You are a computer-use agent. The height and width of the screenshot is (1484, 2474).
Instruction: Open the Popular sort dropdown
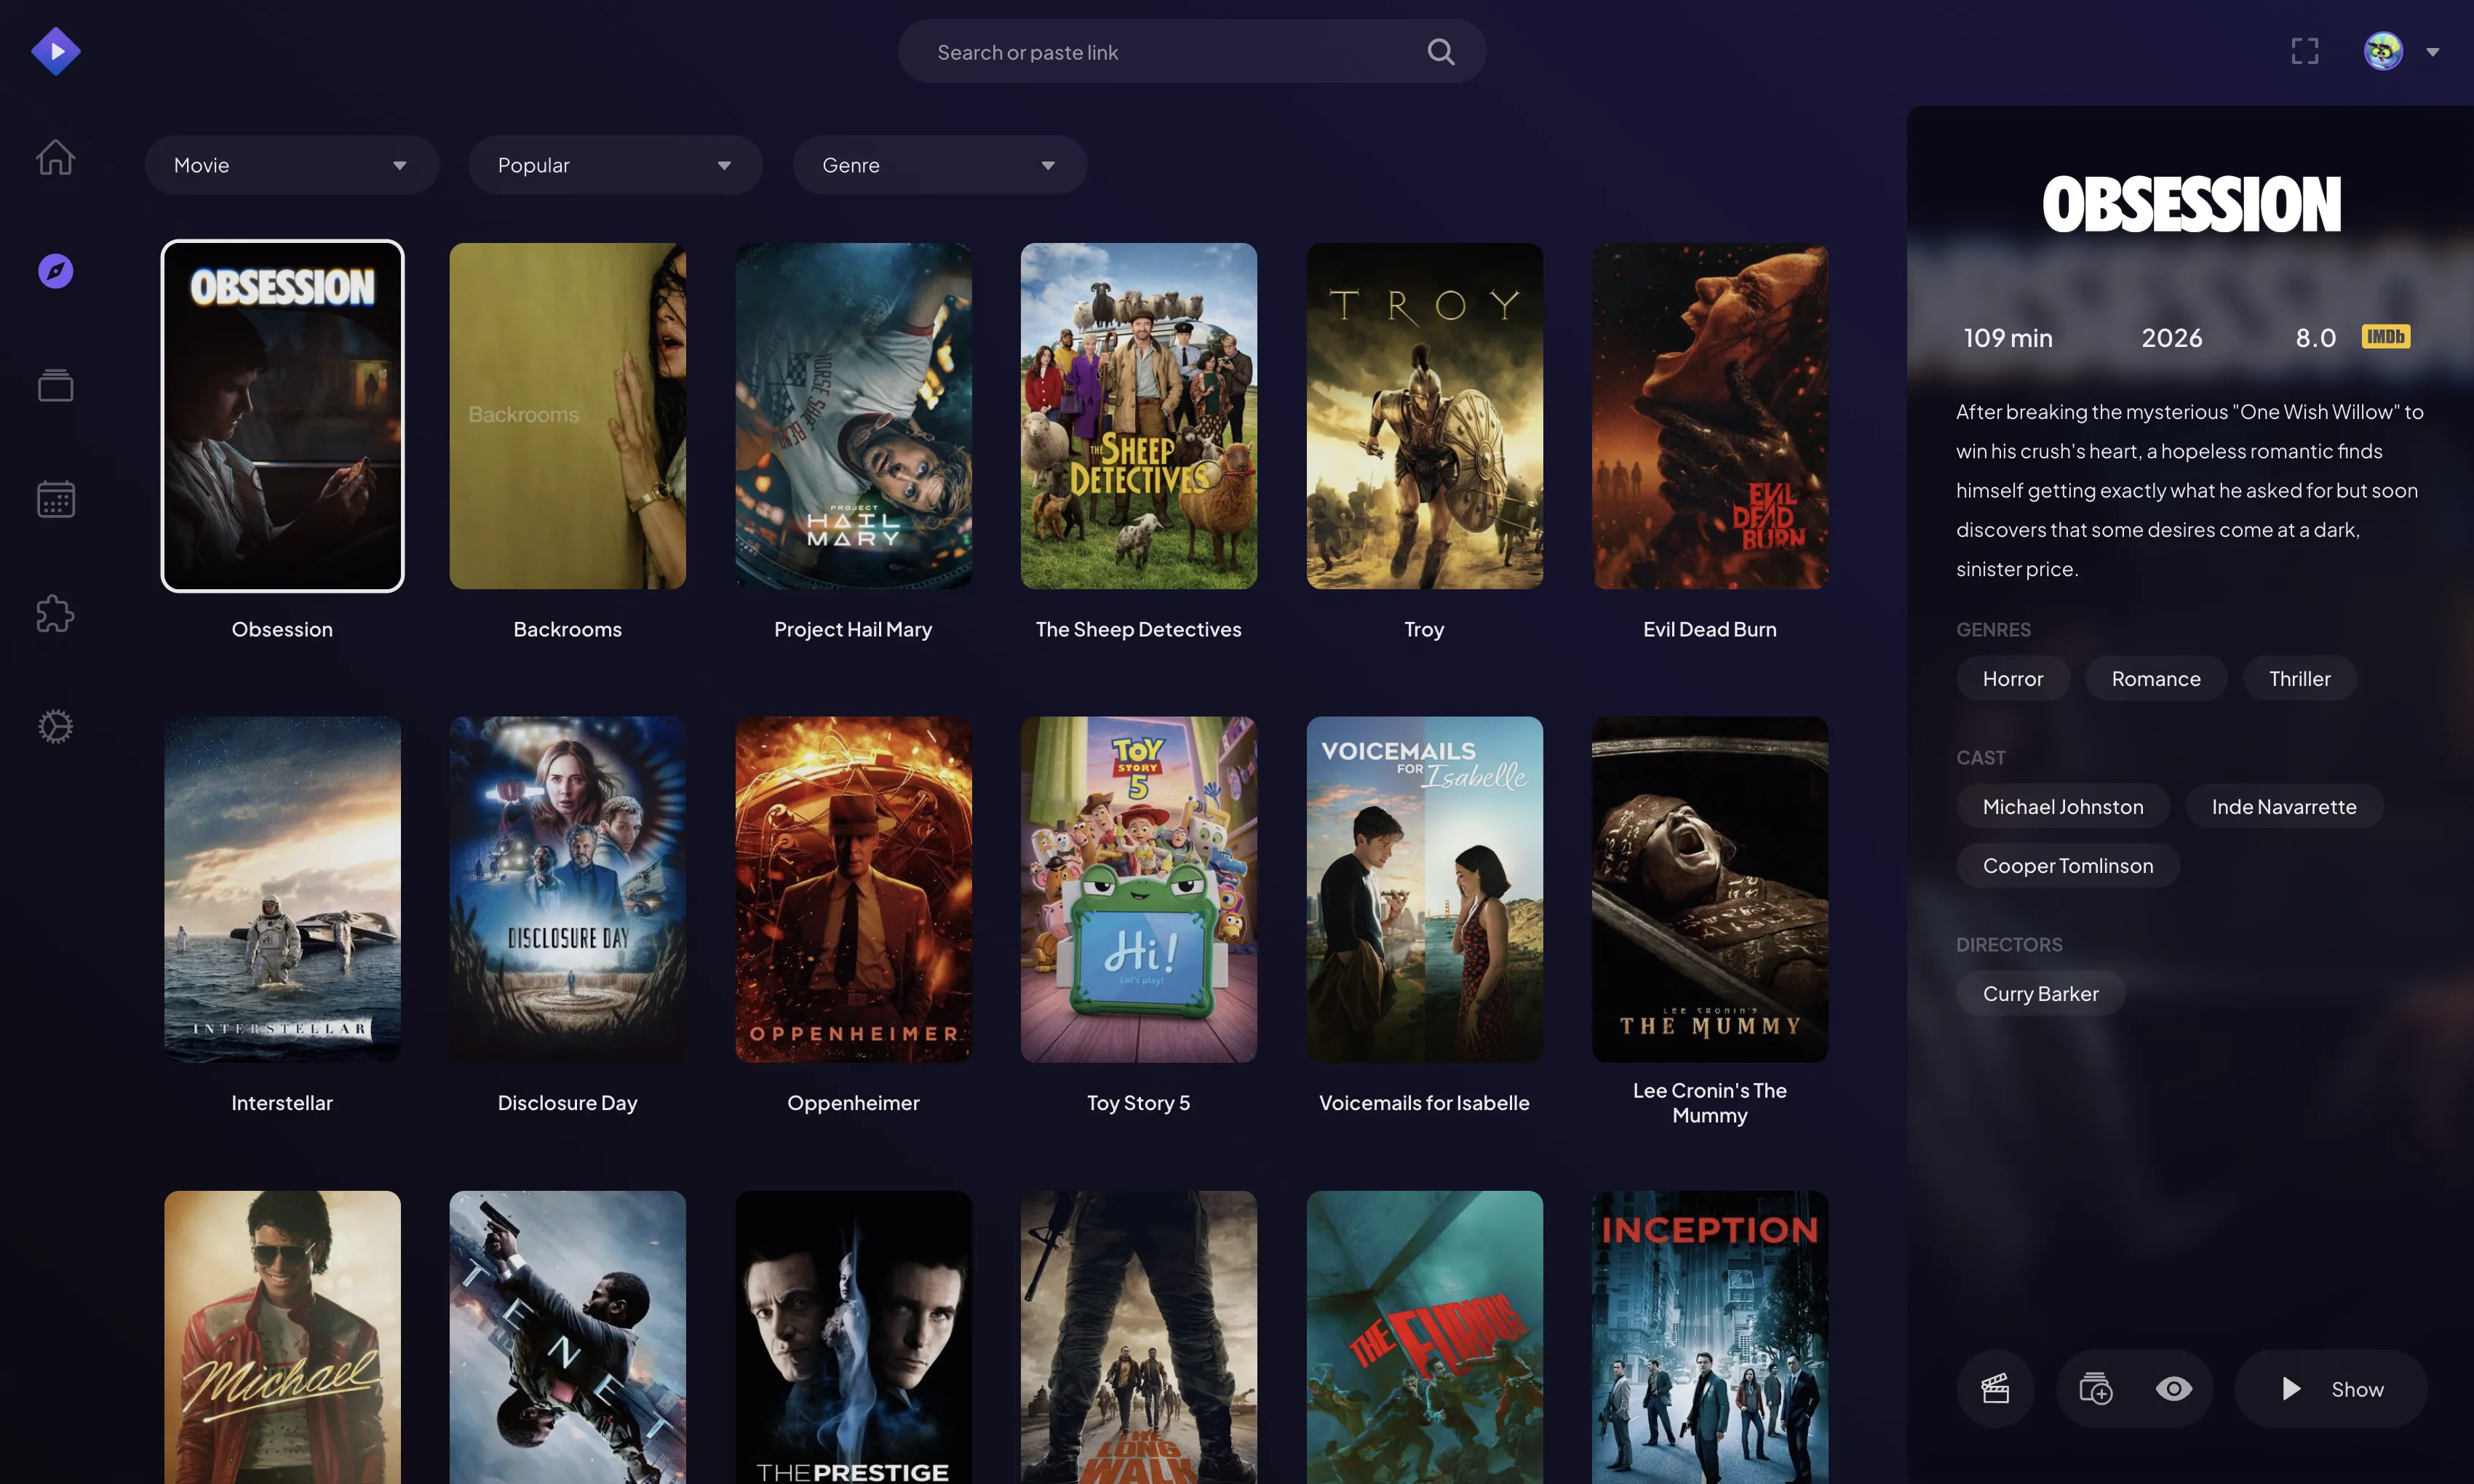point(616,165)
